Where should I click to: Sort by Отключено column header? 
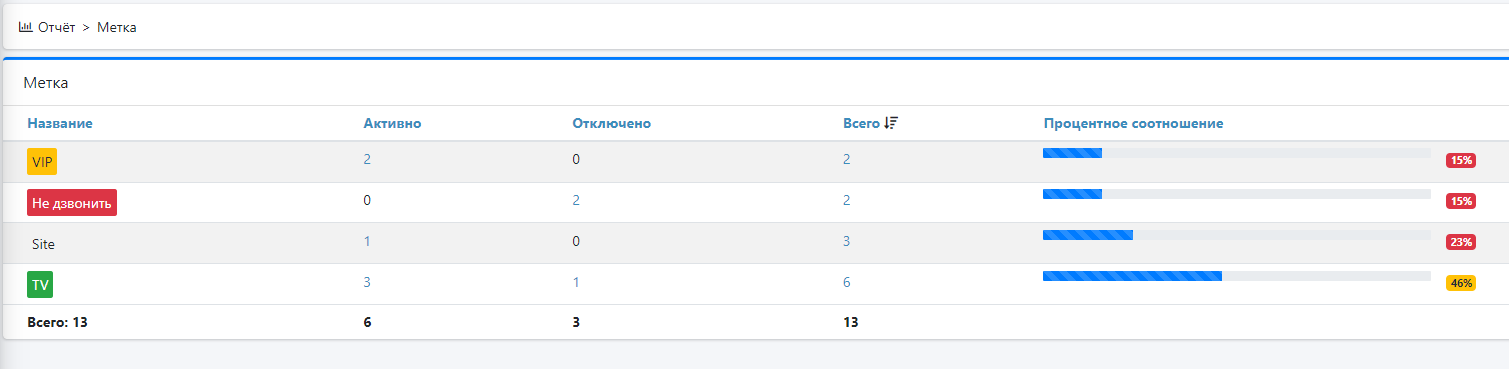pyautogui.click(x=612, y=123)
